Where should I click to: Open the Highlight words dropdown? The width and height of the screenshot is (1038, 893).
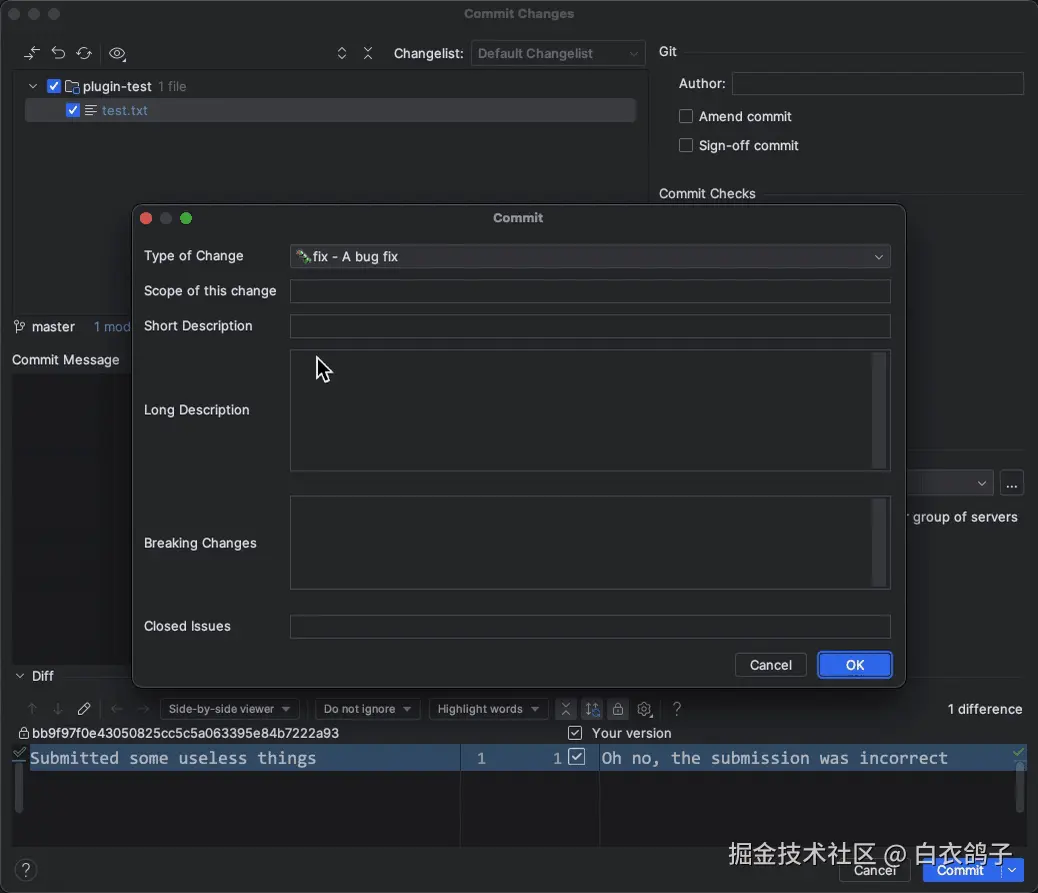coord(488,709)
